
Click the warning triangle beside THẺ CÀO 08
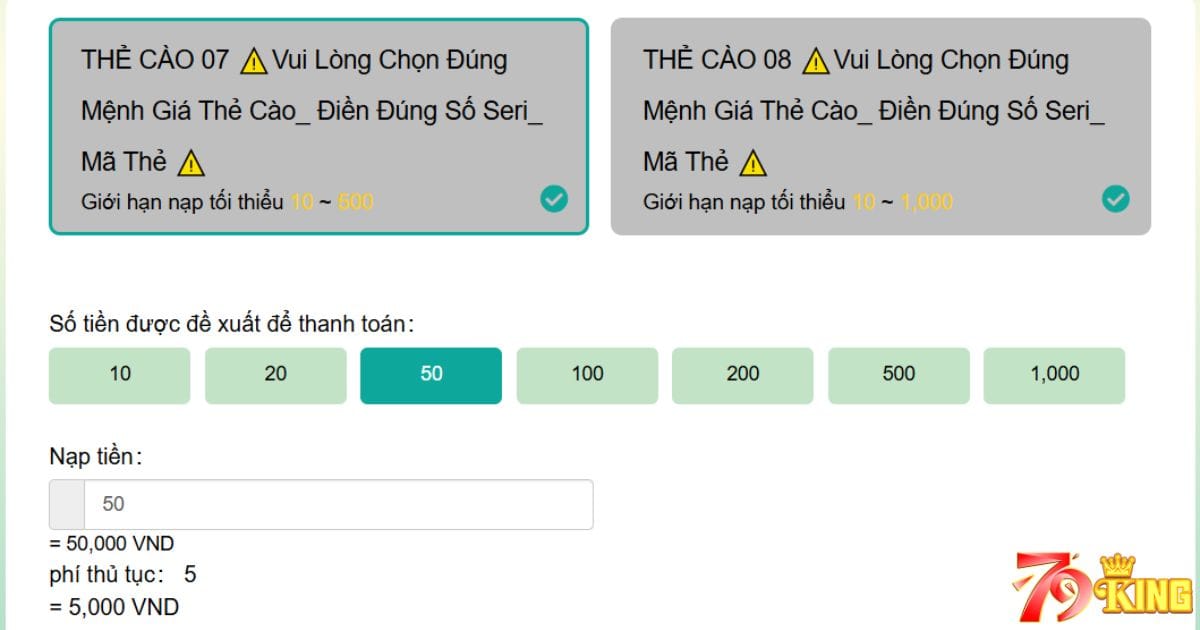(x=816, y=60)
